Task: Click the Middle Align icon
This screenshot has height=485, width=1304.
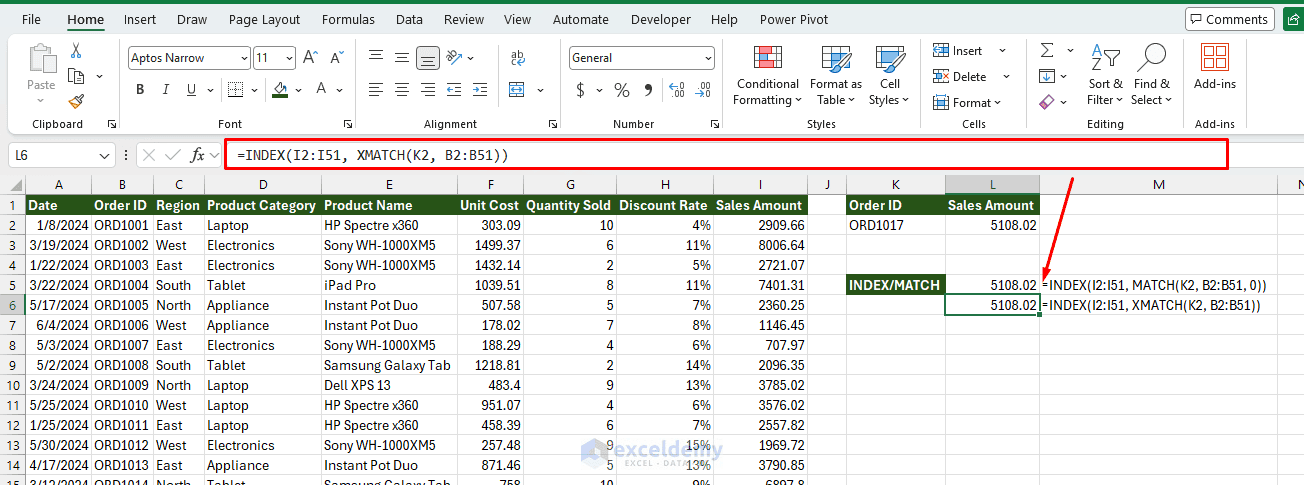Action: click(x=402, y=58)
